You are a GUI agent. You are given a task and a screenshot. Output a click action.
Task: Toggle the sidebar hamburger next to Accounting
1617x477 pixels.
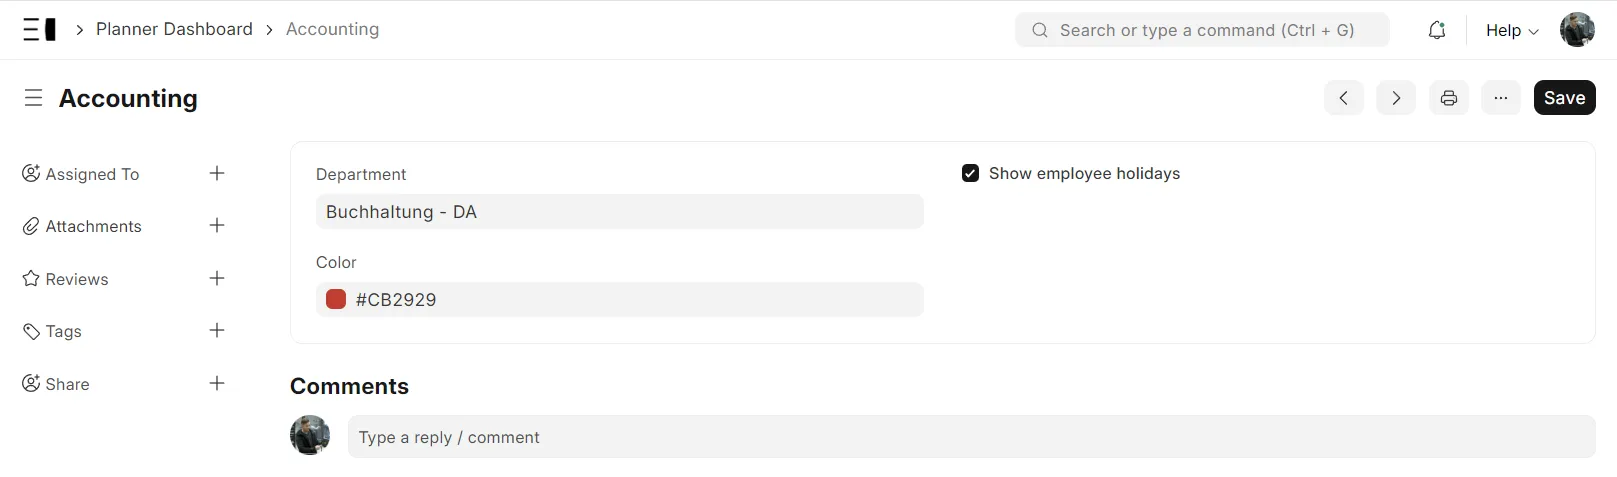pos(34,98)
